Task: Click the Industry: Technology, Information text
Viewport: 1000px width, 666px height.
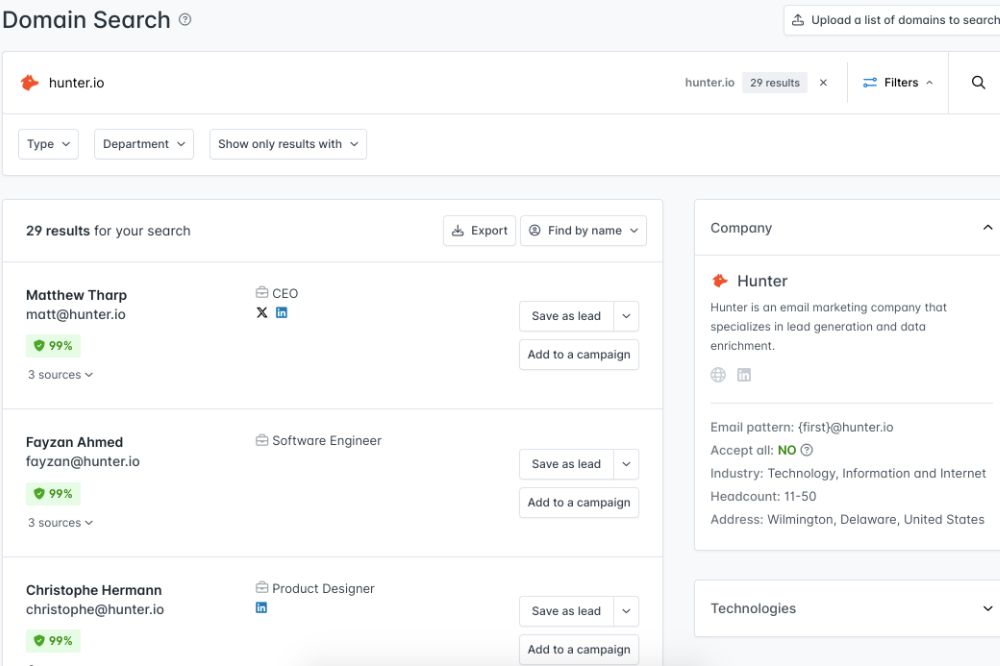Action: (x=848, y=473)
